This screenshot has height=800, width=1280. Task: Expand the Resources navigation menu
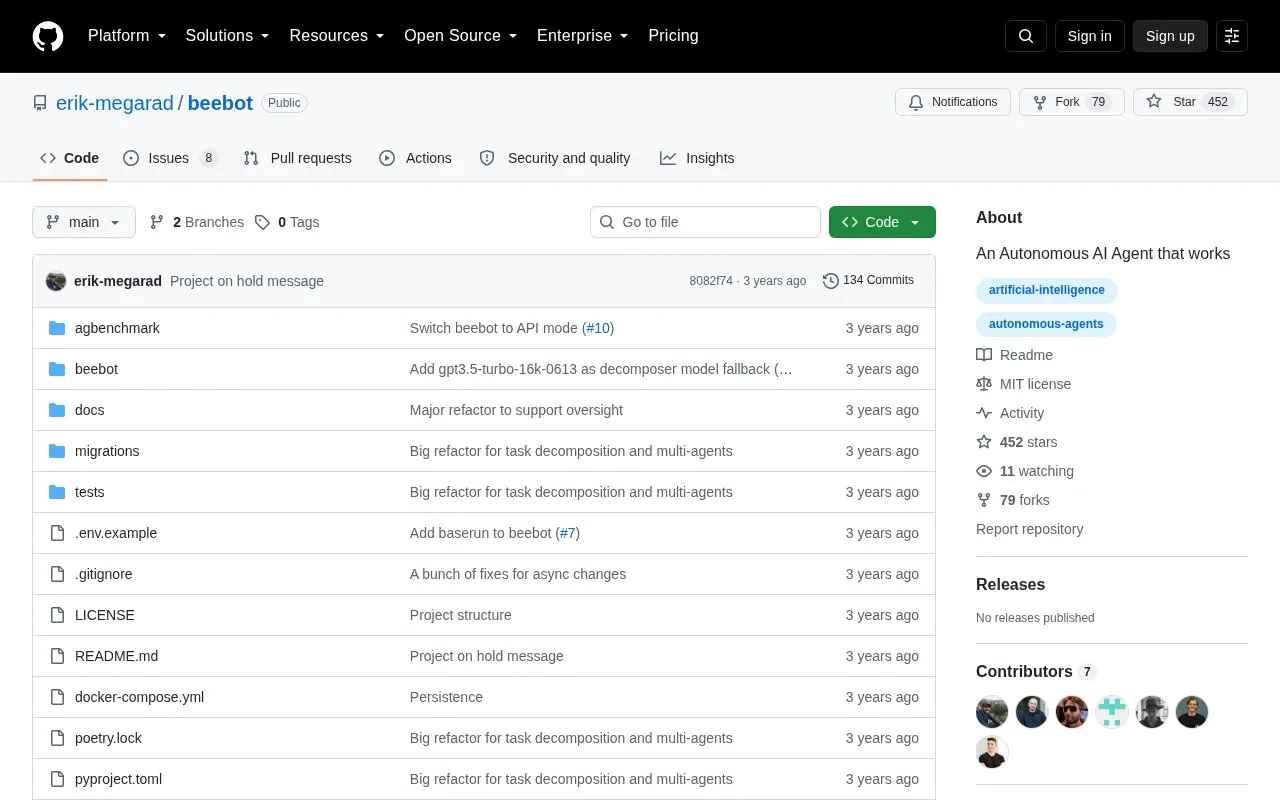tap(337, 36)
